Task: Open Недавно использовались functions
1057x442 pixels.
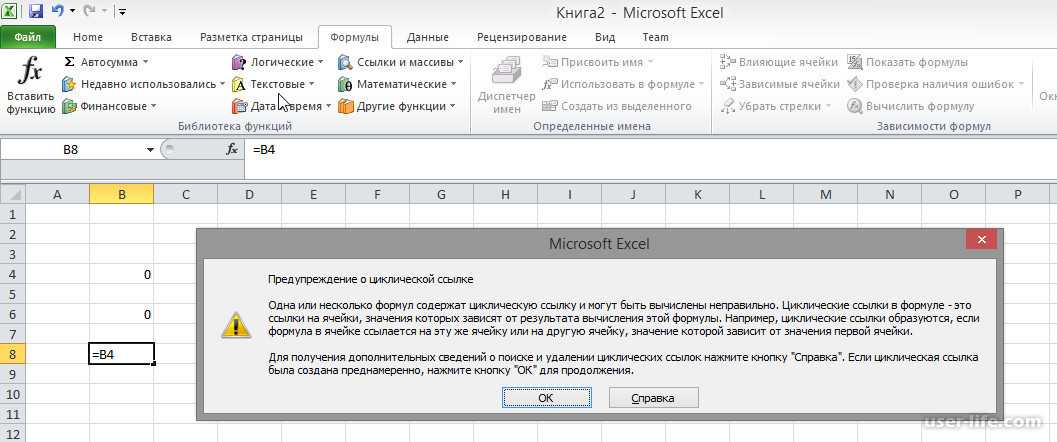Action: [x=144, y=84]
